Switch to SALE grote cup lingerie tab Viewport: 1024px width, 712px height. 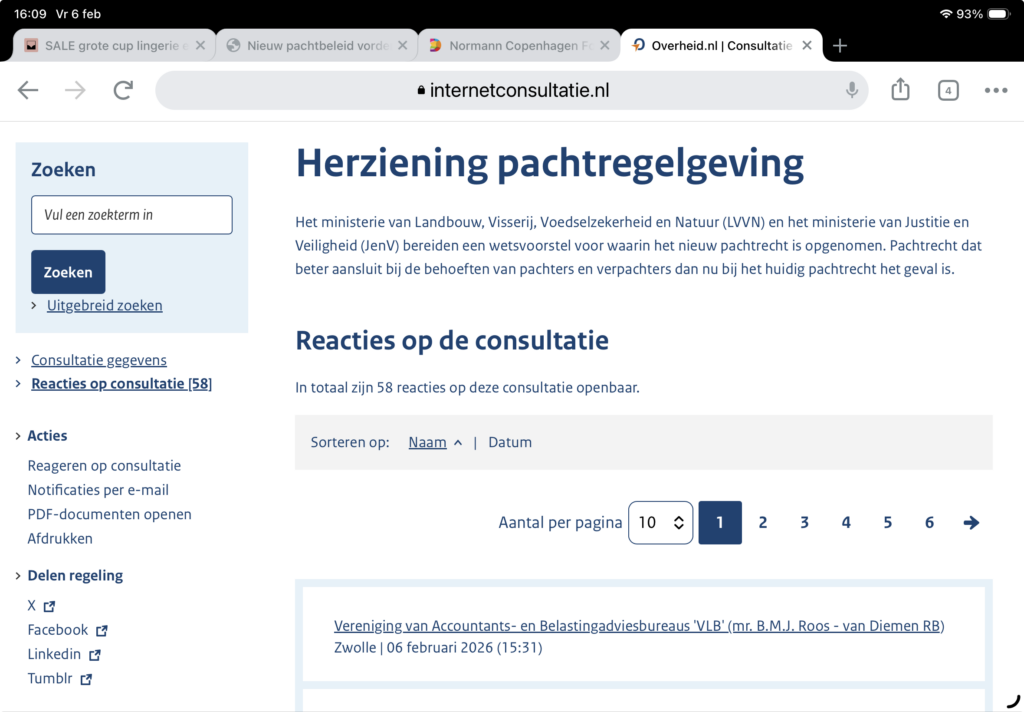pyautogui.click(x=108, y=45)
